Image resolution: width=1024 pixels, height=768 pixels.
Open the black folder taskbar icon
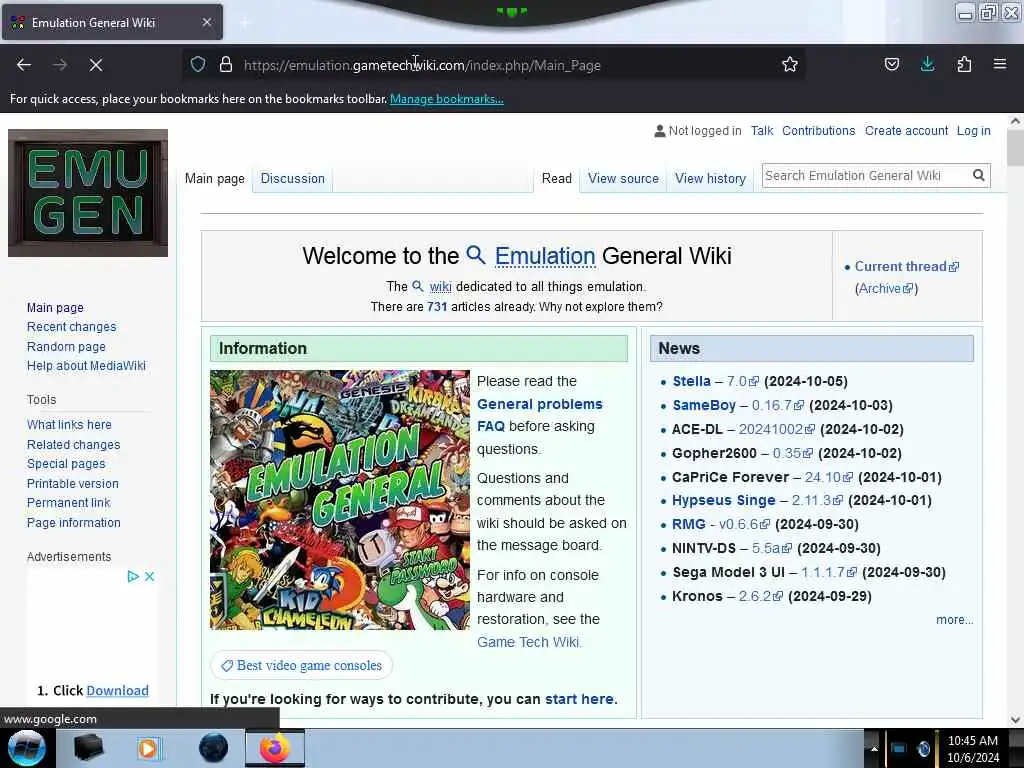tap(89, 748)
